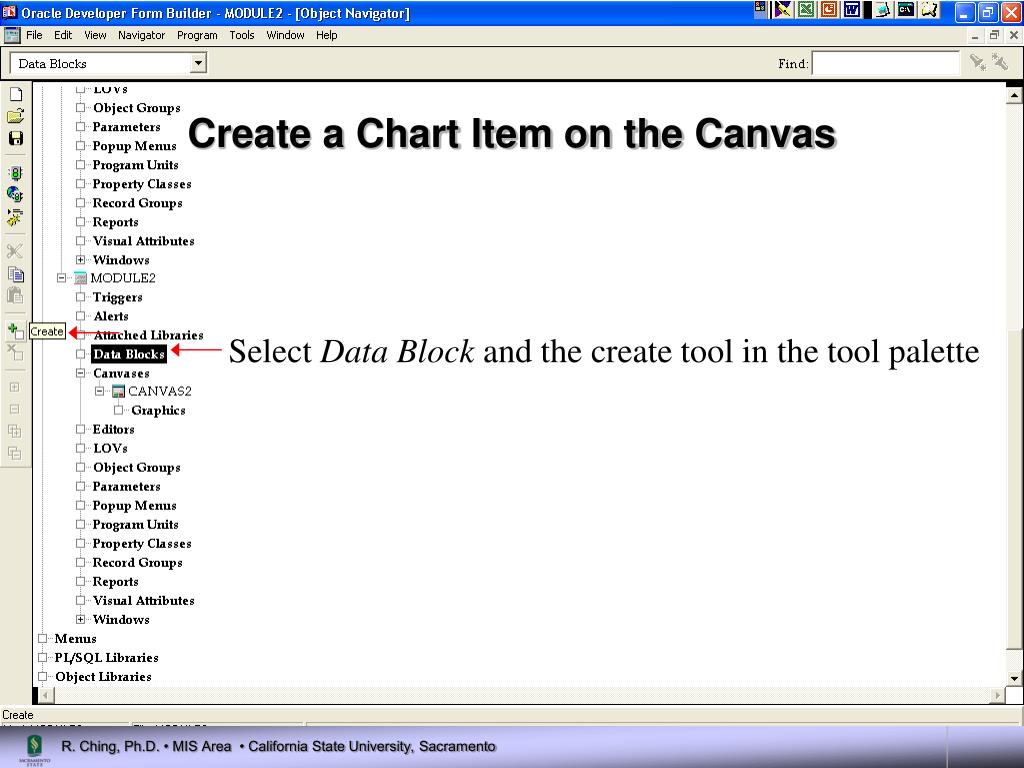Viewport: 1024px width, 768px height.
Task: Select the Triggers node
Action: (x=118, y=297)
